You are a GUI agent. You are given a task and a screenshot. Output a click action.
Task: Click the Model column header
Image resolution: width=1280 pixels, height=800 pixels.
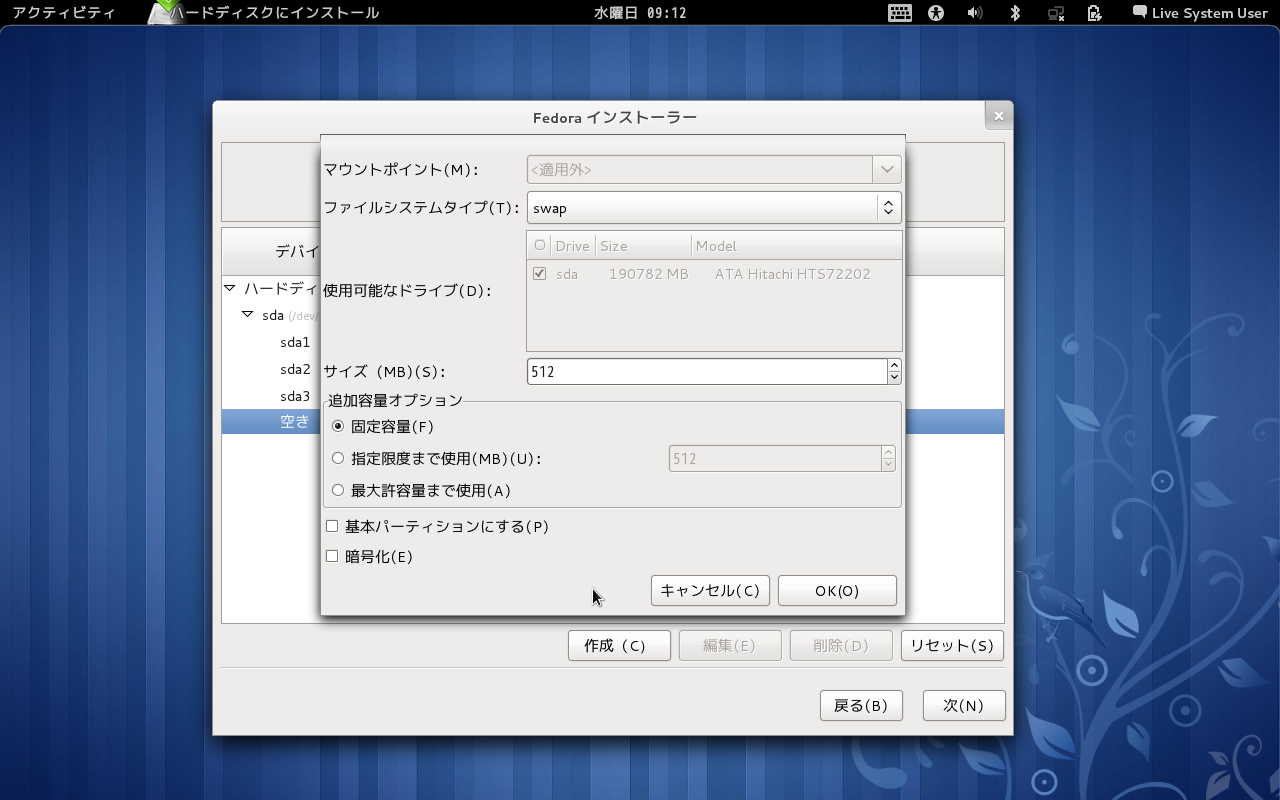796,245
